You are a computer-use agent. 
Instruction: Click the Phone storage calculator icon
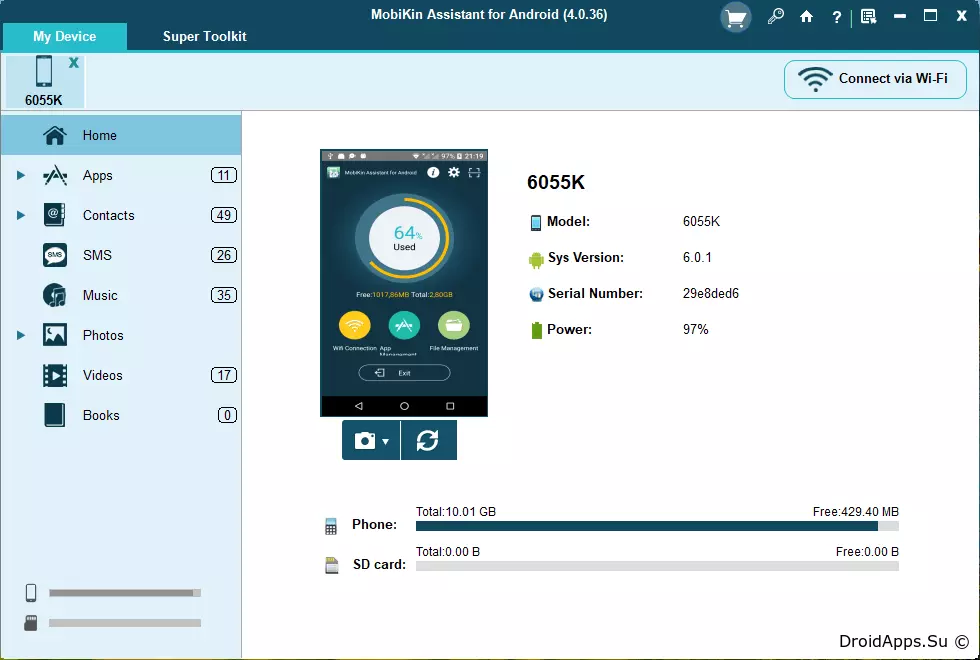[x=331, y=526]
